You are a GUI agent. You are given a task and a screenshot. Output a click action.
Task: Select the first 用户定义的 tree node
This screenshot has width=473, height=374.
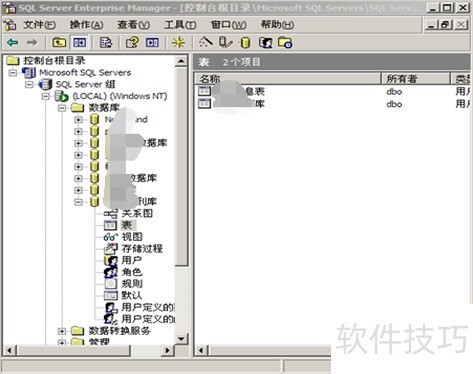[148, 307]
